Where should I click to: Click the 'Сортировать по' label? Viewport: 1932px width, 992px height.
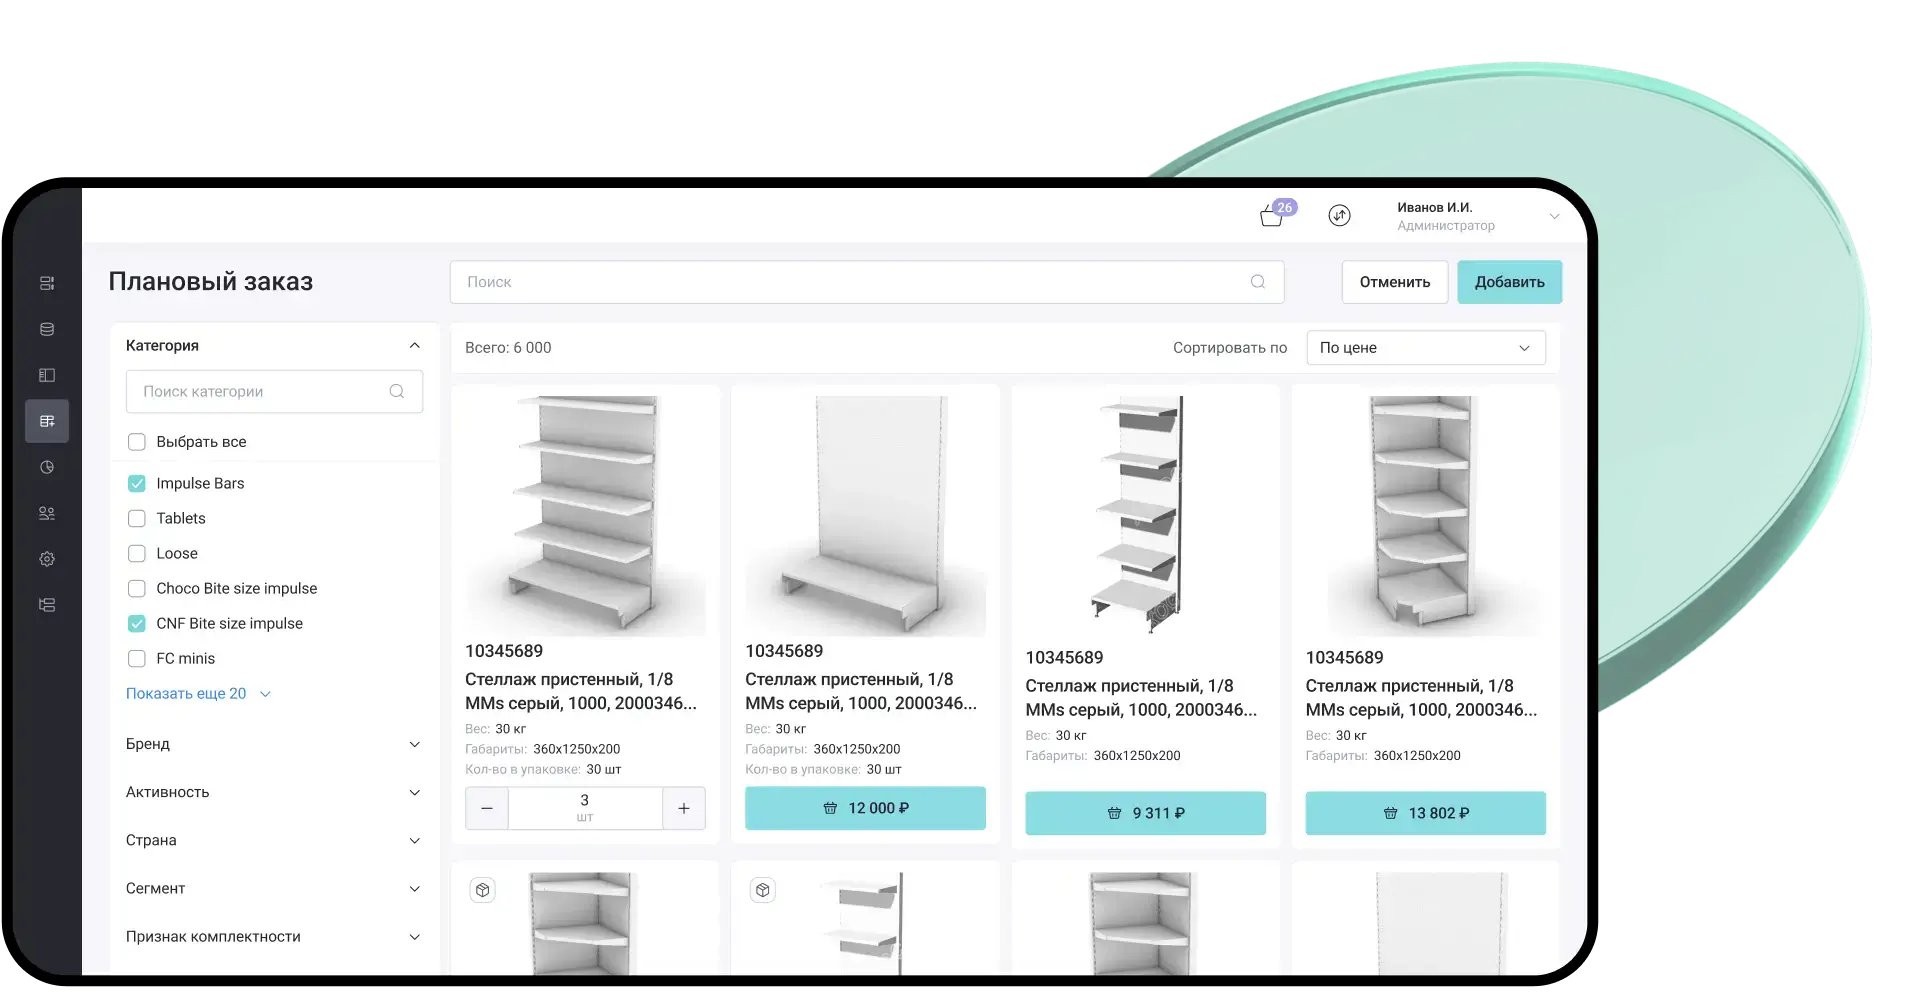point(1230,348)
